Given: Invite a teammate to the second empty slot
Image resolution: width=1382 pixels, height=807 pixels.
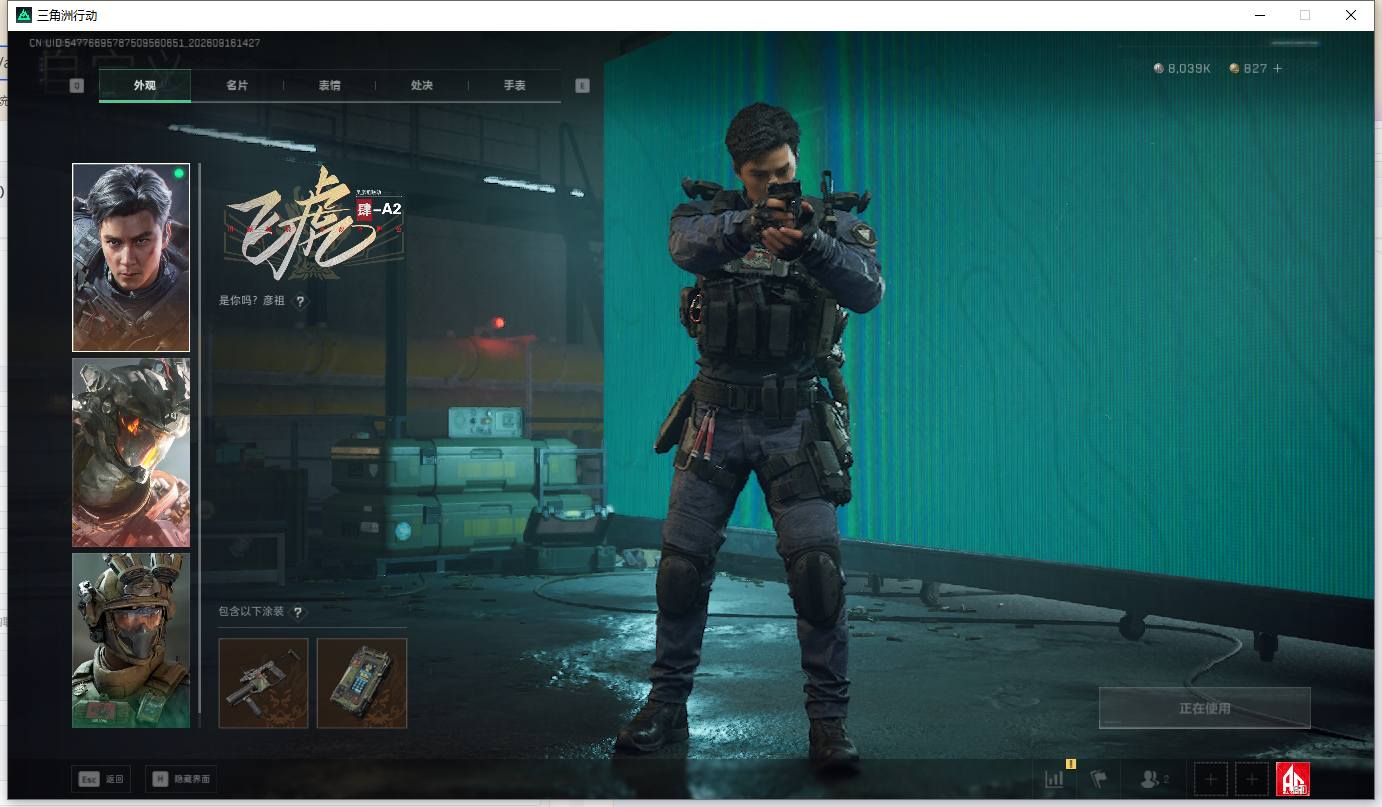Looking at the screenshot, I should click(x=1252, y=779).
